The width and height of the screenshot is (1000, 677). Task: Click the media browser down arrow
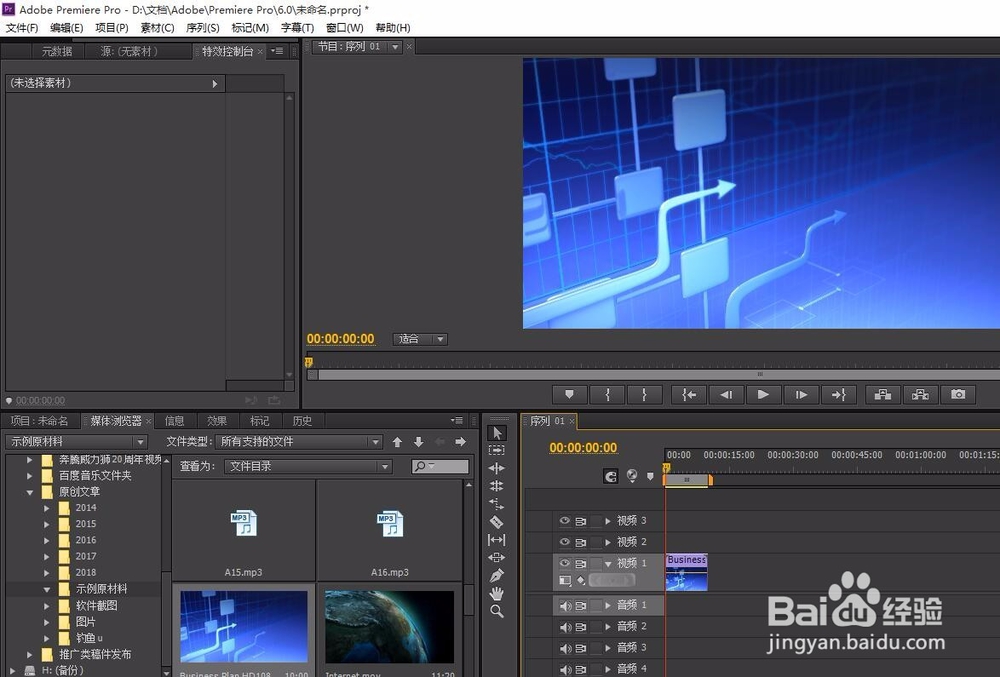point(418,442)
